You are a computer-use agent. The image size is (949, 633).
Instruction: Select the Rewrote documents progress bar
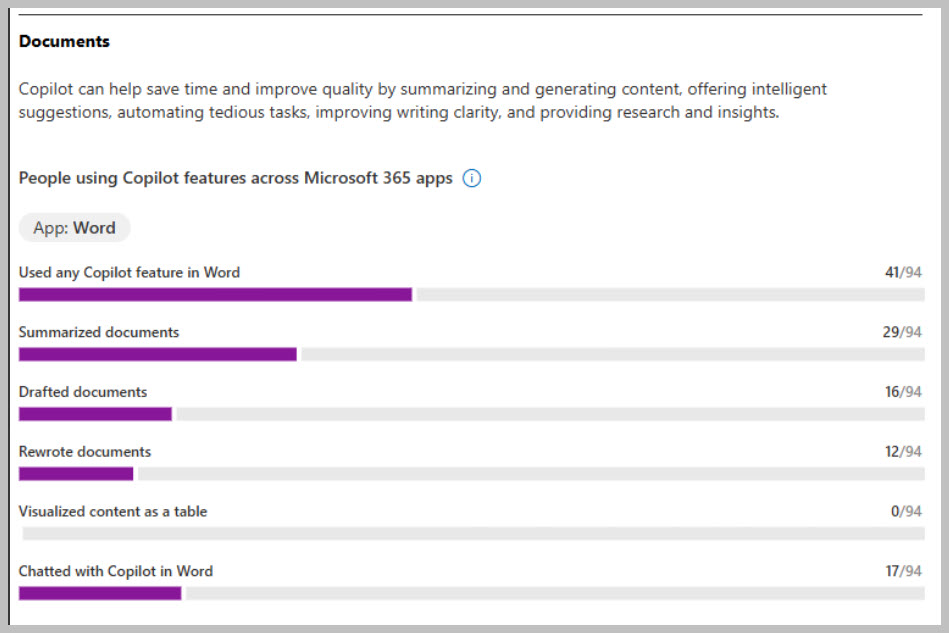coord(76,474)
